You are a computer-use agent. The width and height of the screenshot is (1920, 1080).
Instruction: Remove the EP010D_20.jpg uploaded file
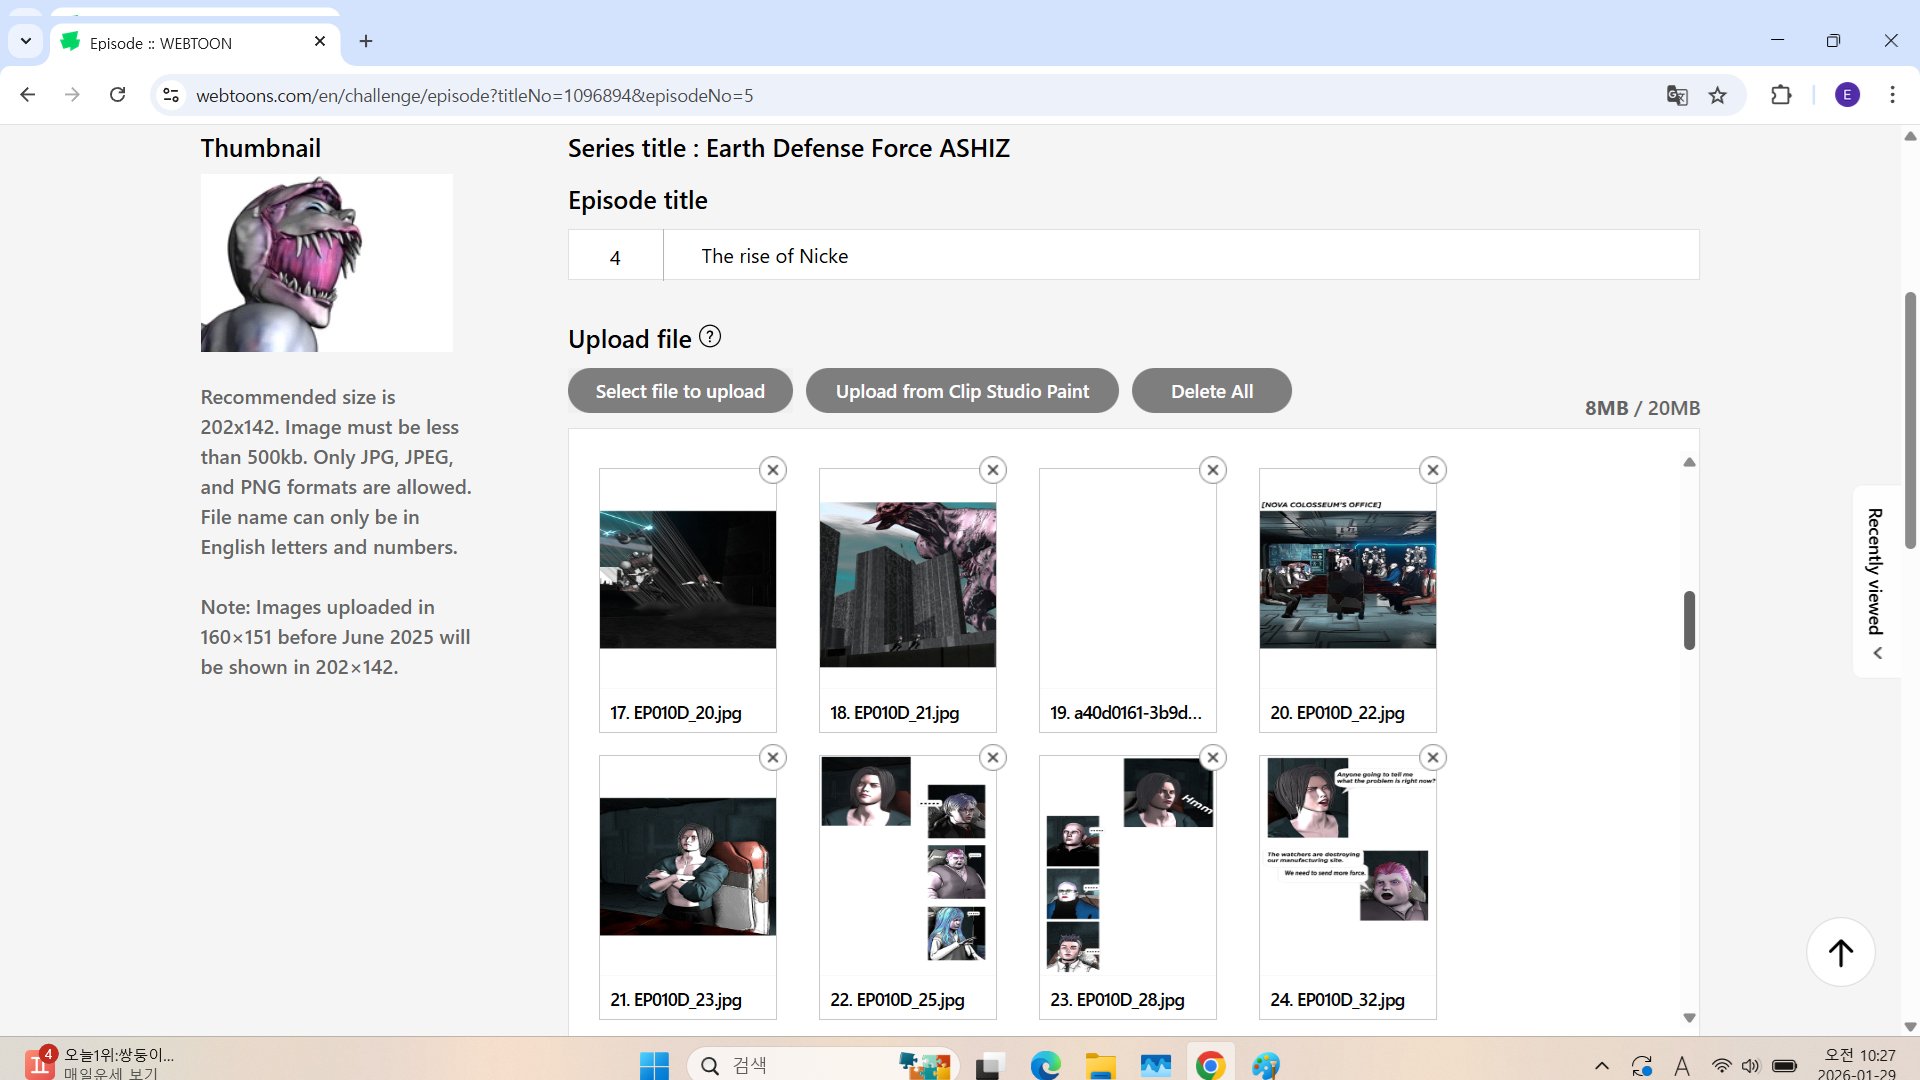coord(772,470)
